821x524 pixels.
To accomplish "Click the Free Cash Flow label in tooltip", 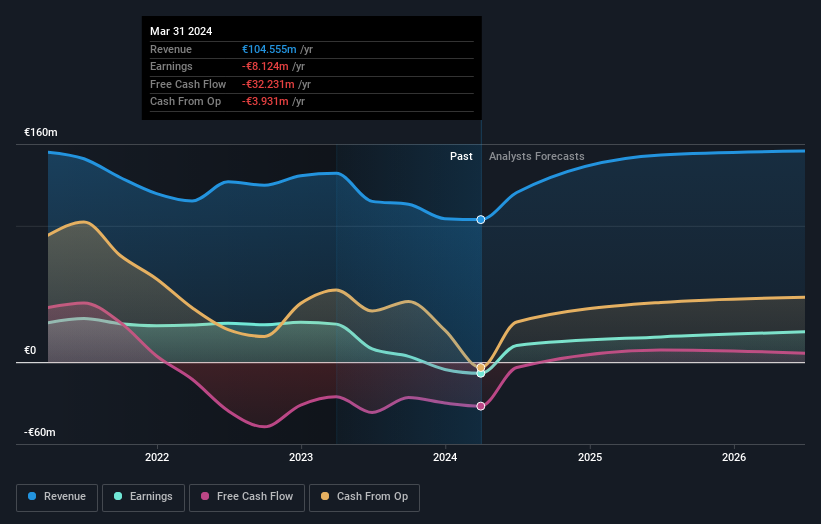I will pyautogui.click(x=188, y=84).
